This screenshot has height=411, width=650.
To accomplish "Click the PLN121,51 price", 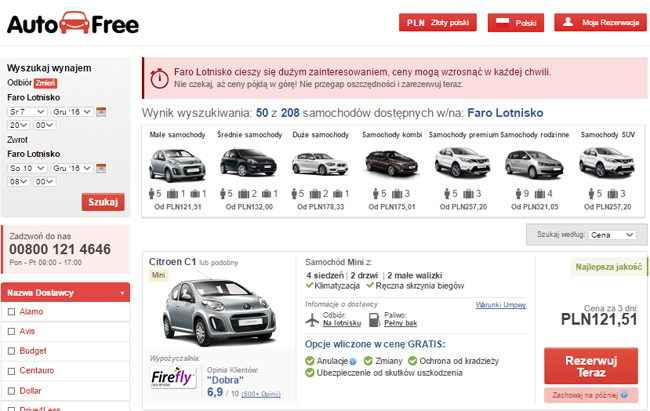I will click(x=599, y=319).
